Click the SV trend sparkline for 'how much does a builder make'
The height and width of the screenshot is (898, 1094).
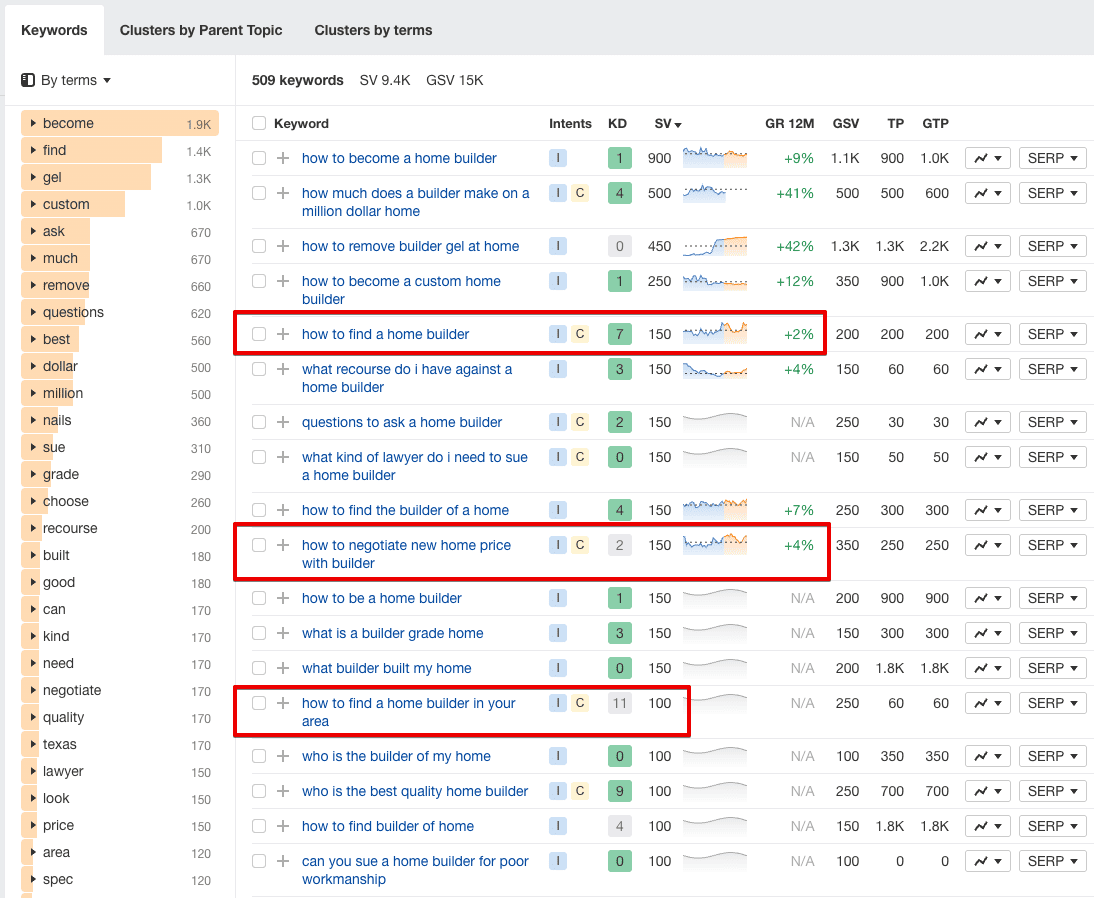click(x=714, y=193)
